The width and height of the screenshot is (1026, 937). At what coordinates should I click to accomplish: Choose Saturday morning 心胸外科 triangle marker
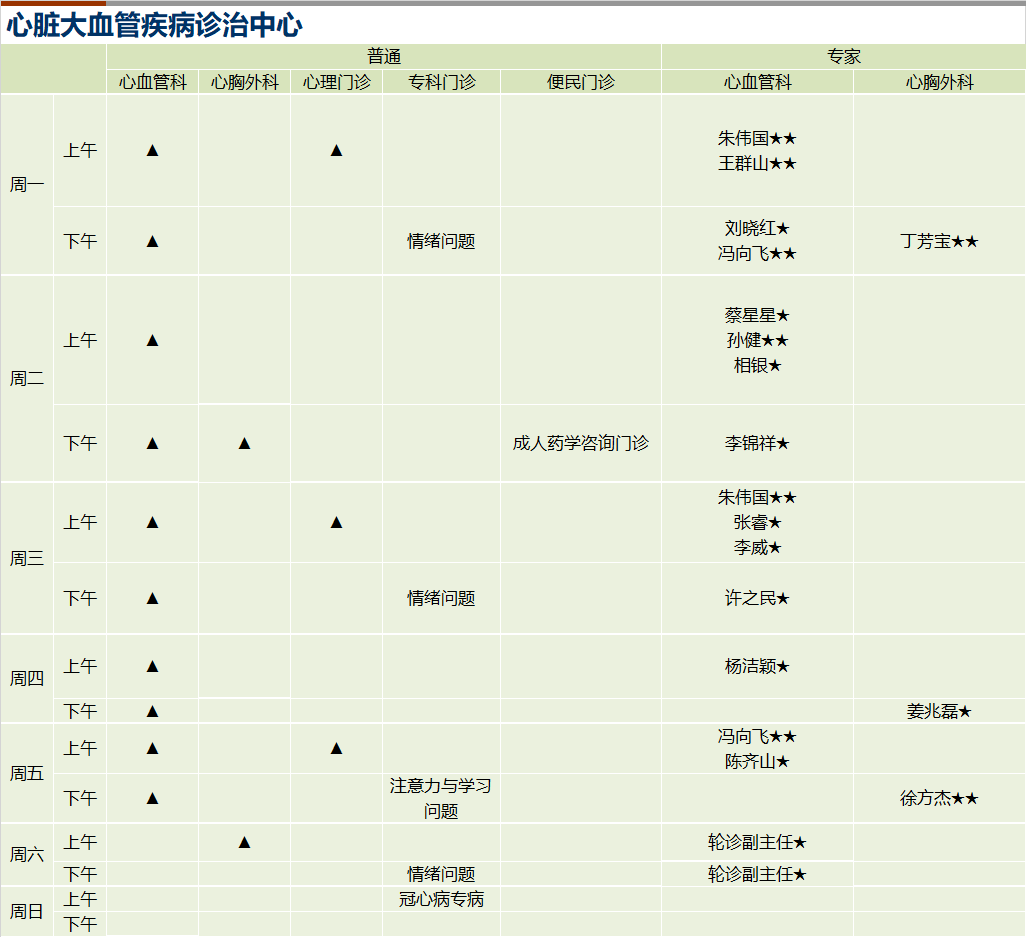244,842
